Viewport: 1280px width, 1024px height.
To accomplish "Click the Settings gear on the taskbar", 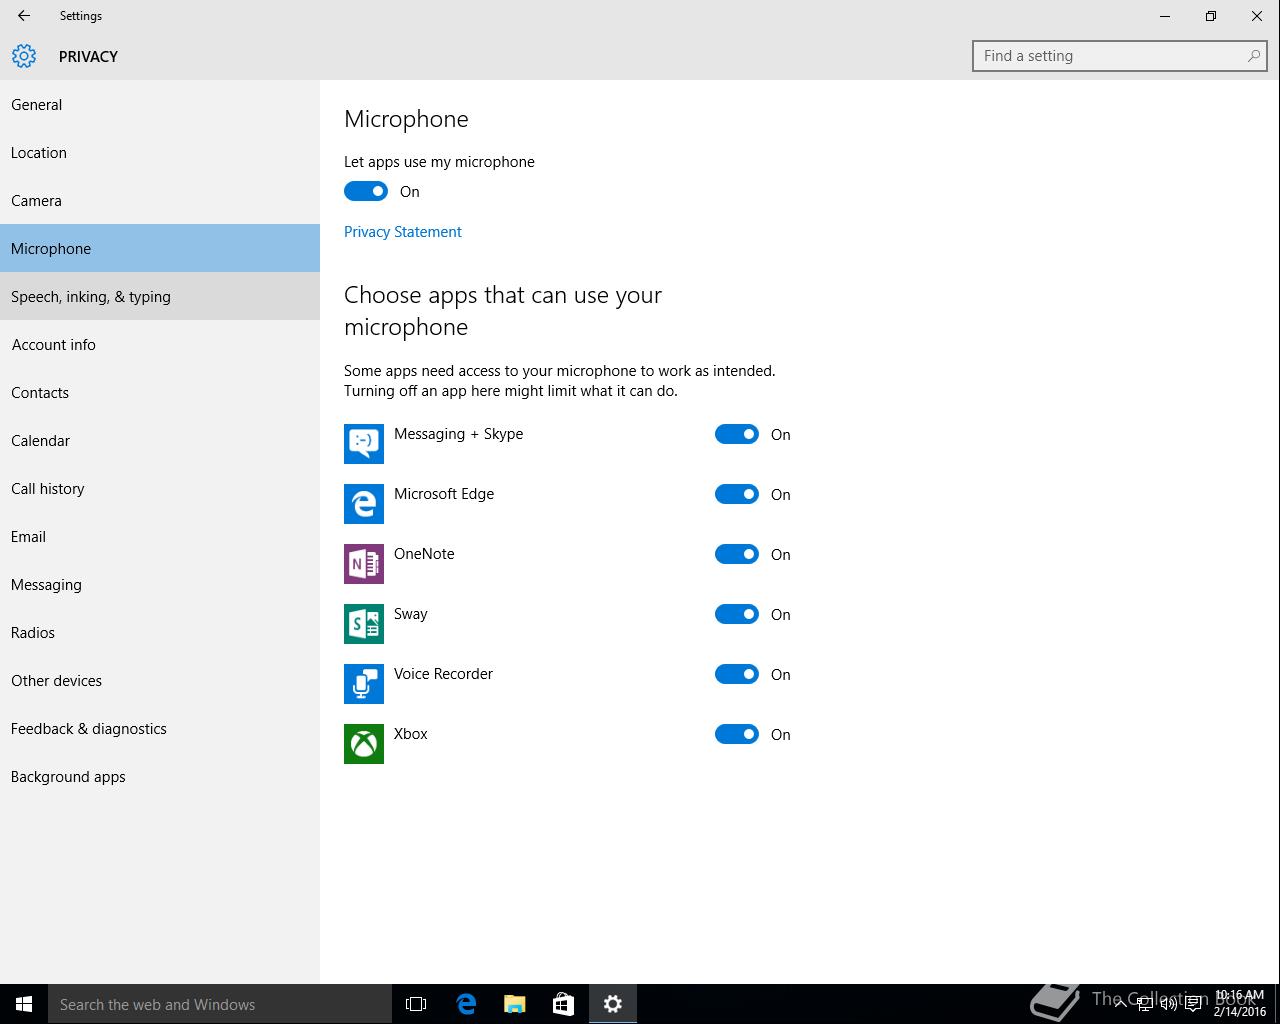I will coord(613,1004).
